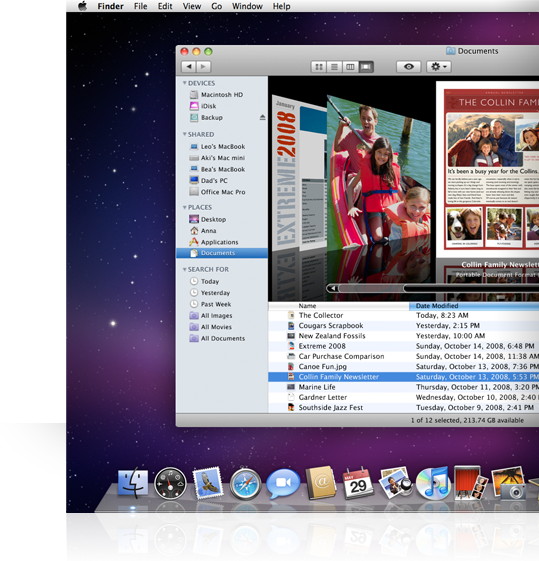Launch iTunes from the Dock
Image resolution: width=539 pixels, height=561 pixels.
pyautogui.click(x=433, y=483)
